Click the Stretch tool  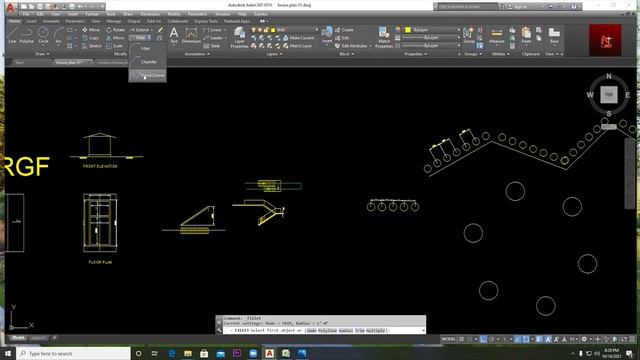click(x=92, y=46)
